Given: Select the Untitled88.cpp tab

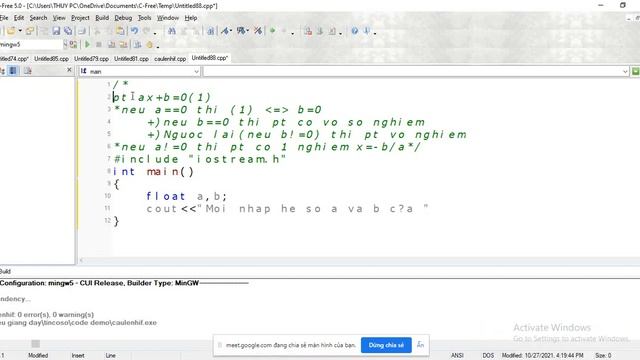Looking at the screenshot, I should tap(209, 58).
